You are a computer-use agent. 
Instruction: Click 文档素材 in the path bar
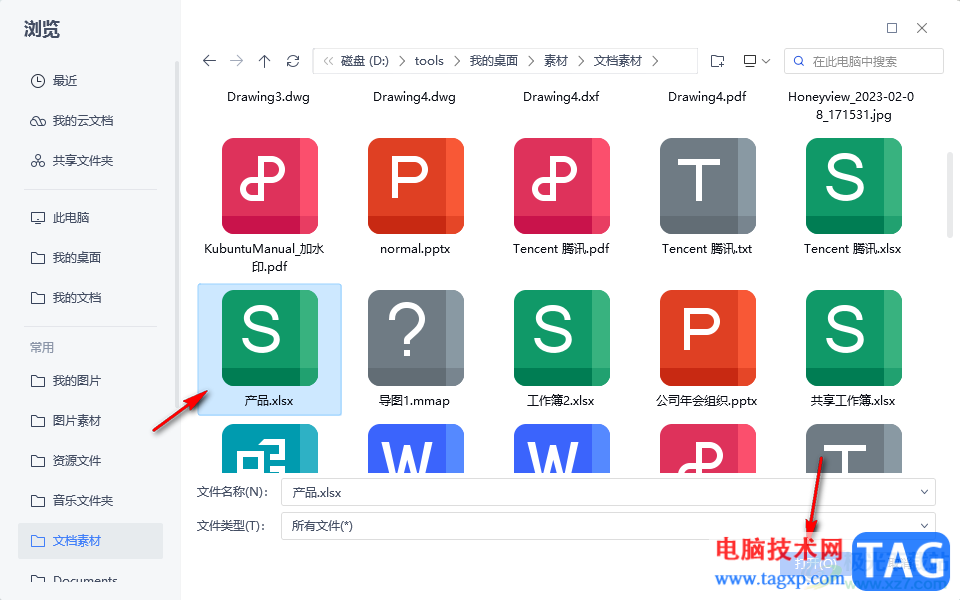point(618,61)
